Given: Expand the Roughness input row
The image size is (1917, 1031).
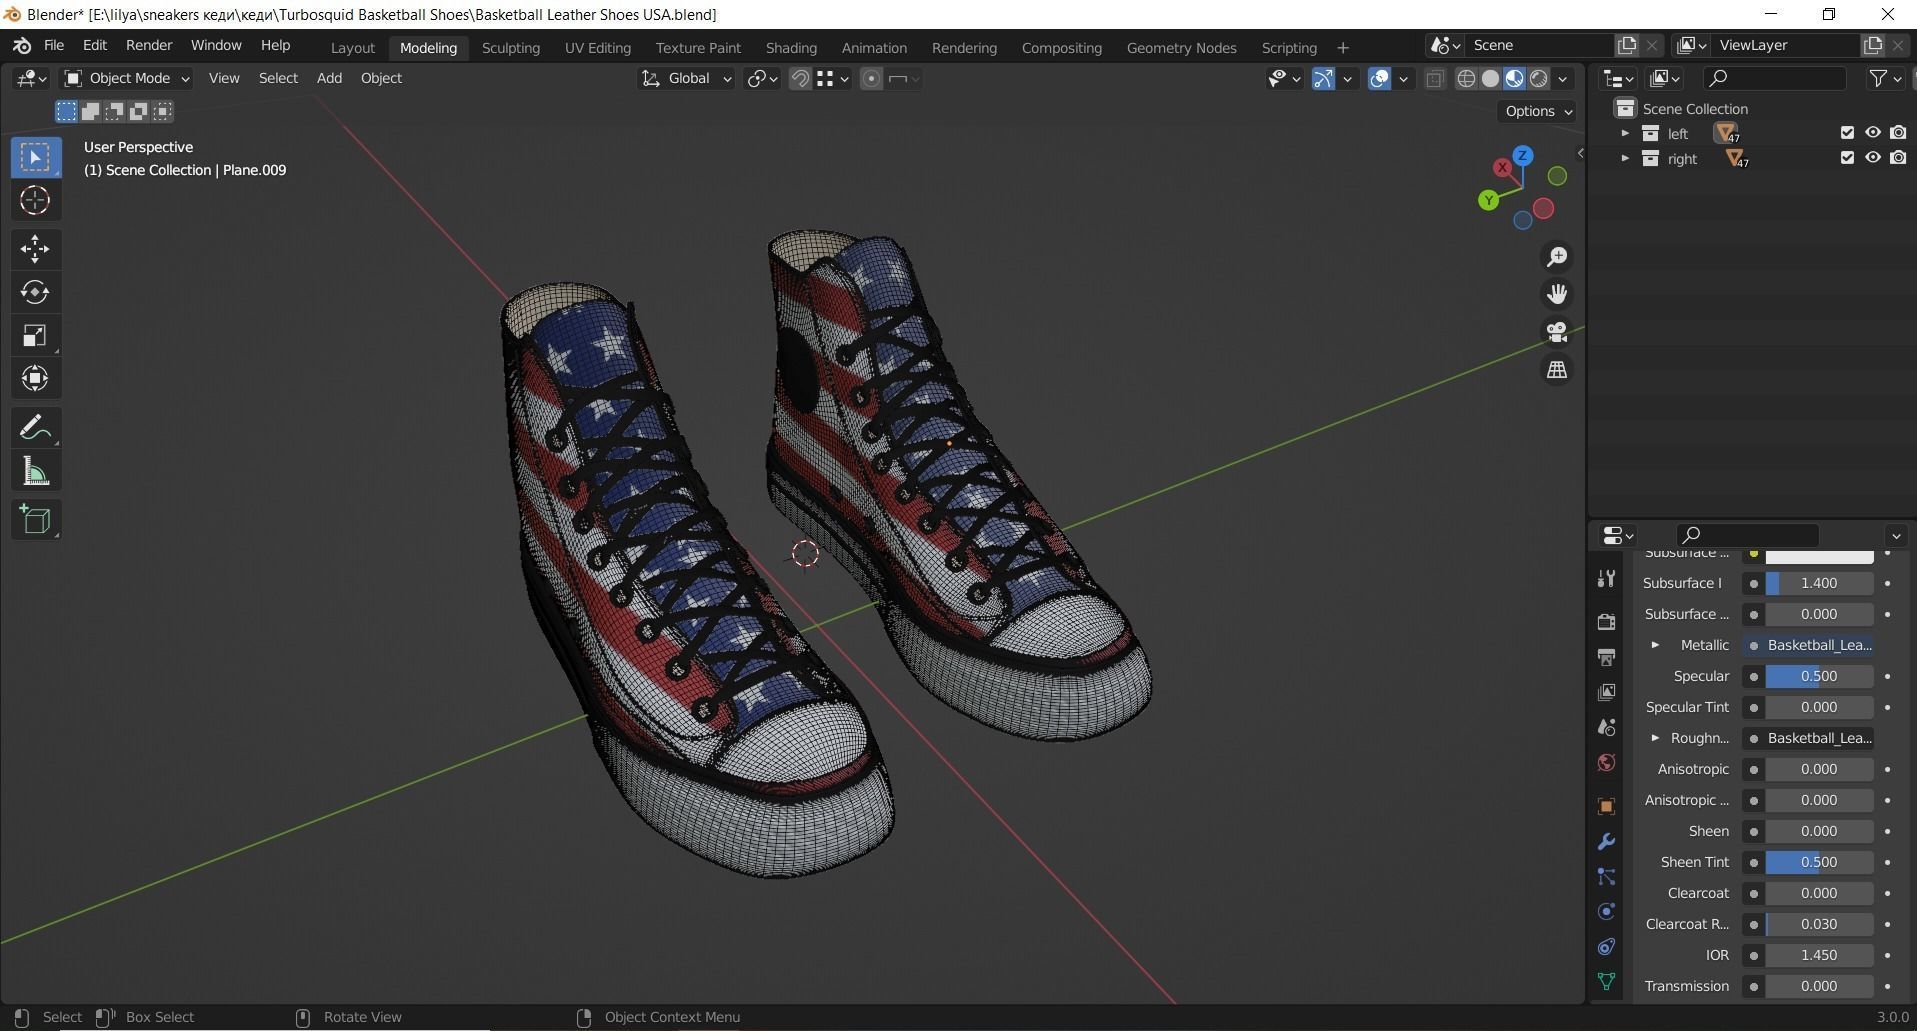Looking at the screenshot, I should [x=1655, y=738].
